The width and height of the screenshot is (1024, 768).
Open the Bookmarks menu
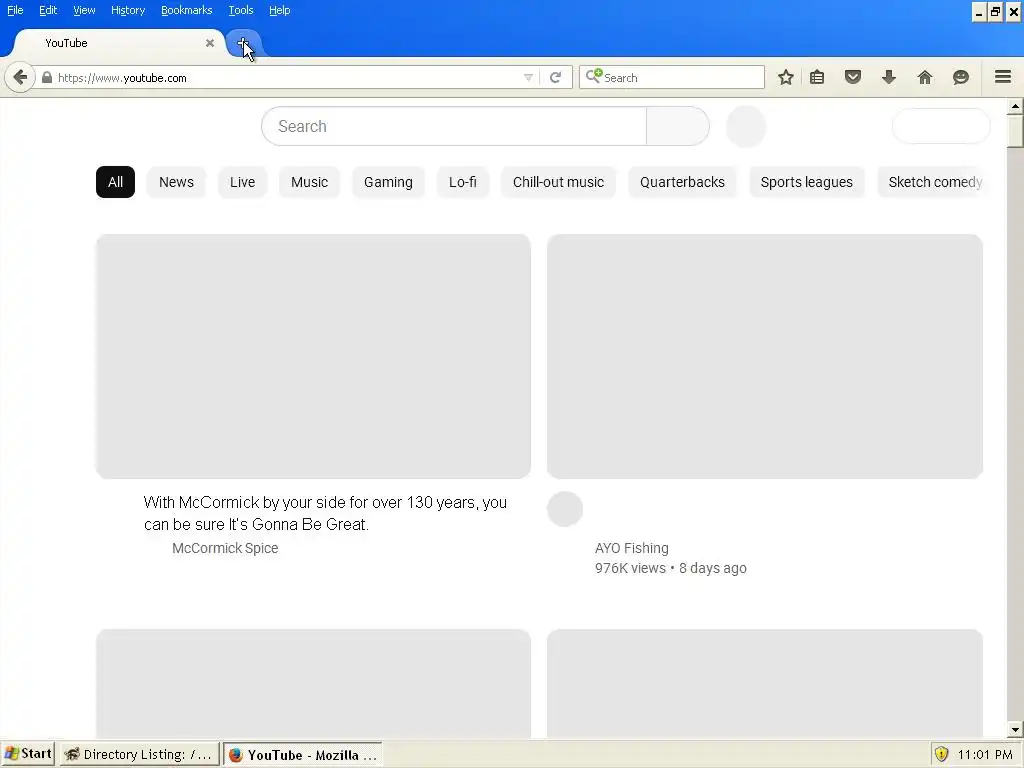pos(187,10)
